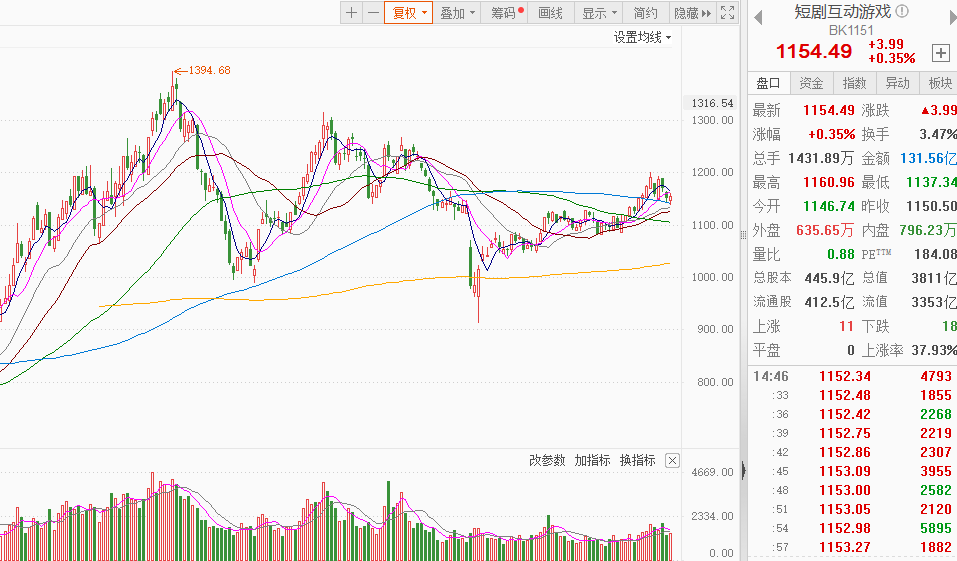This screenshot has height=561, width=957.
Task: Open 设置均线 moving average settings
Action: (642, 37)
